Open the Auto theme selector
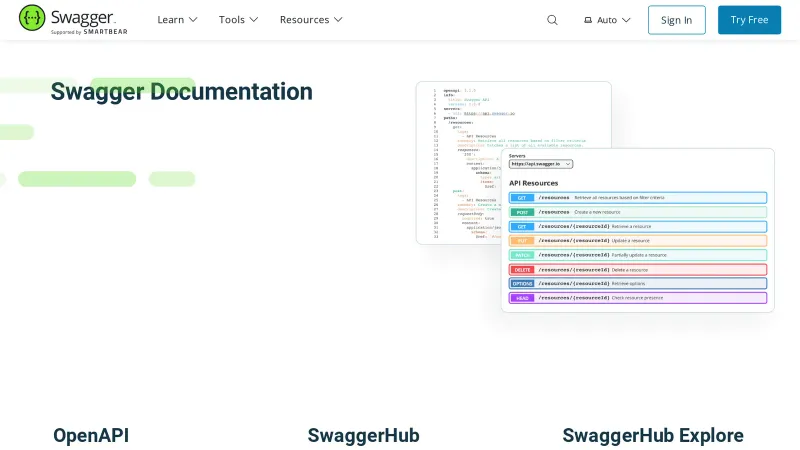The width and height of the screenshot is (800, 450). click(608, 20)
